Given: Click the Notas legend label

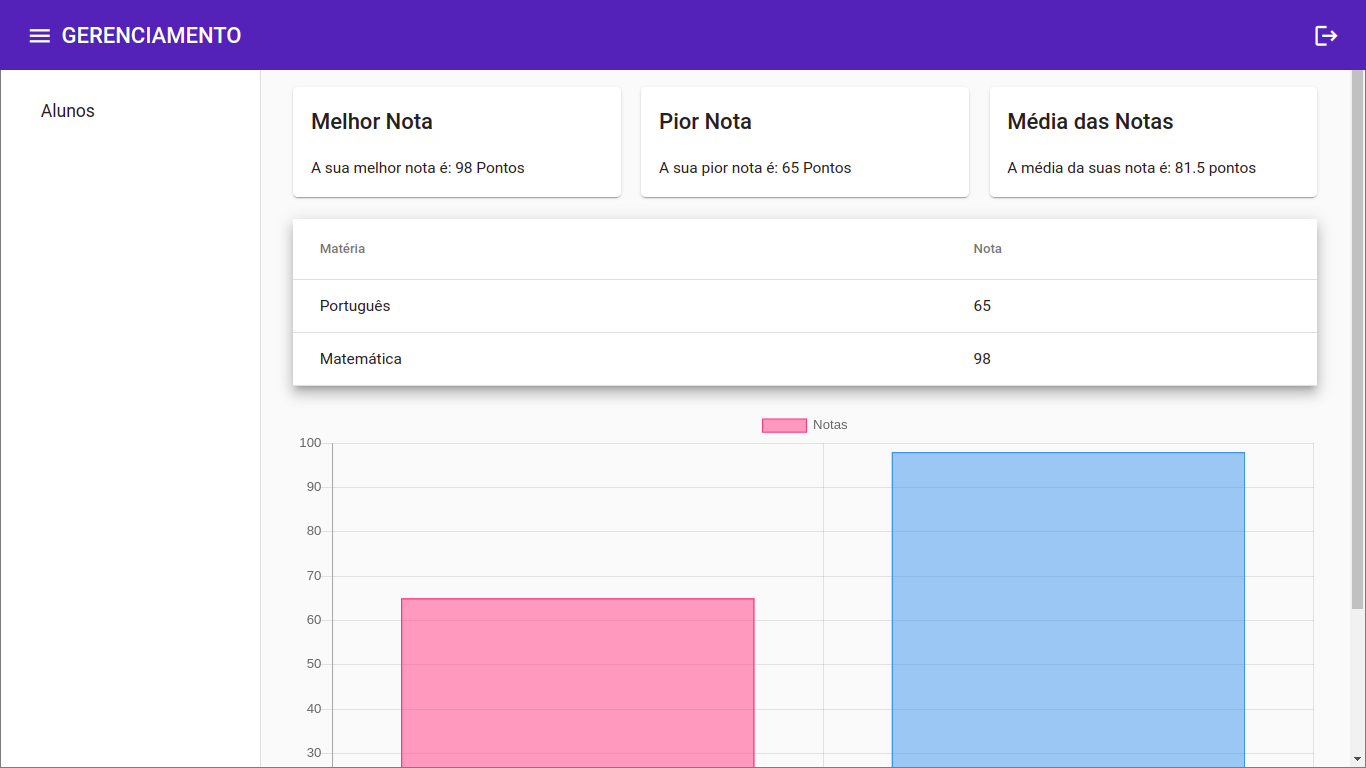Looking at the screenshot, I should (x=830, y=425).
